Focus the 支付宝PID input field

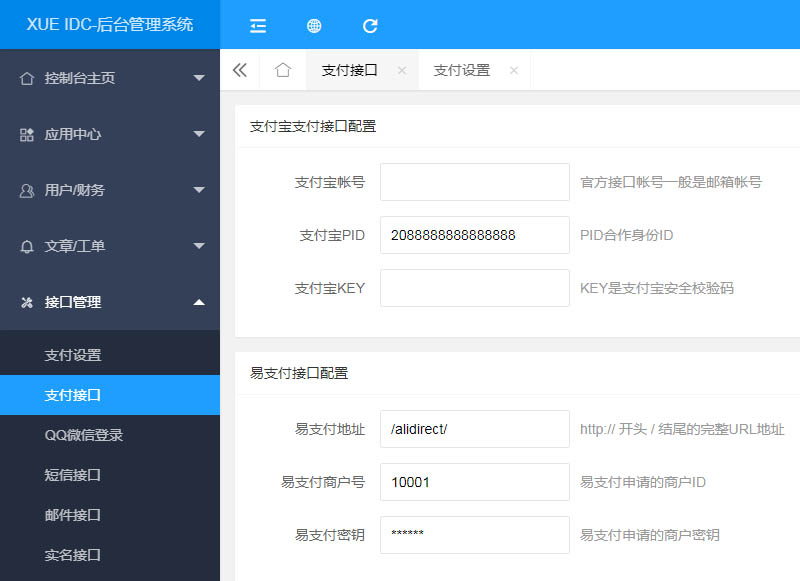point(474,235)
